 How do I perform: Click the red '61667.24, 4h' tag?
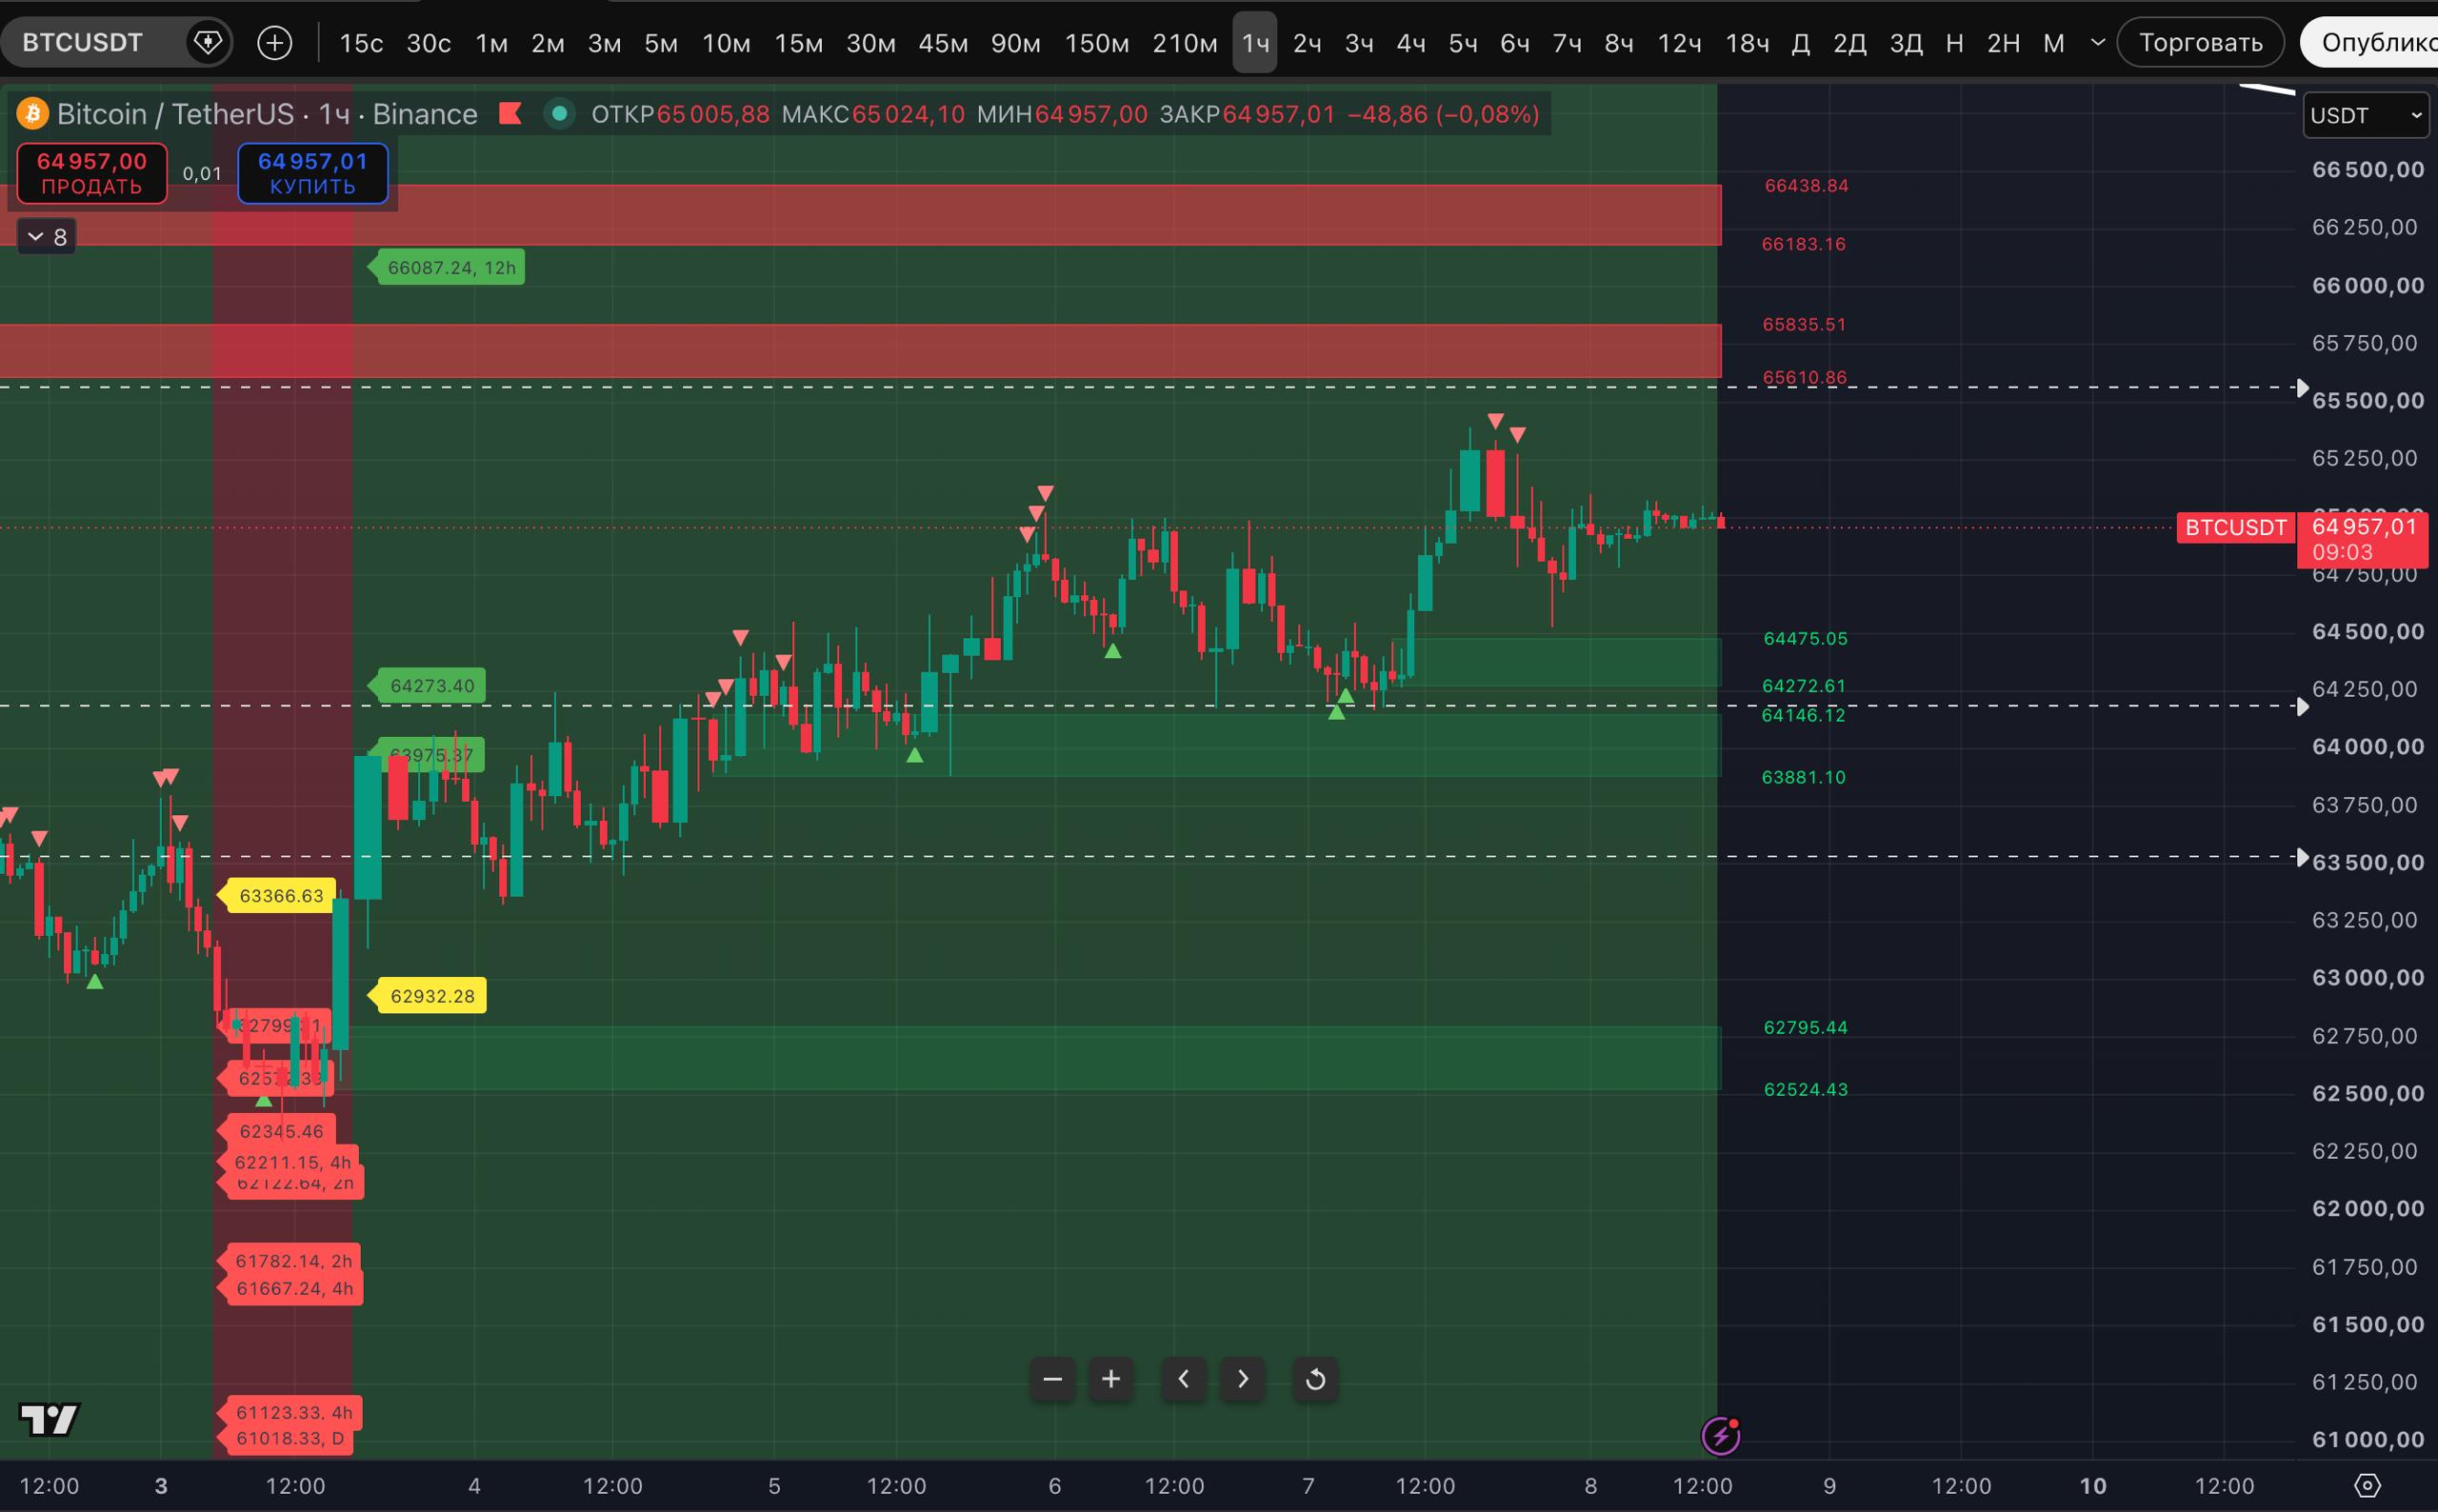pos(290,1288)
